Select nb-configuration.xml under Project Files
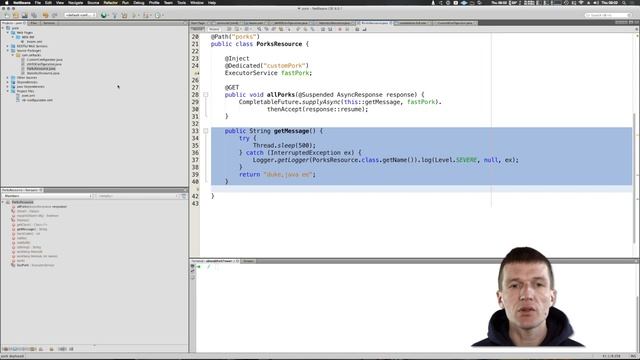 point(37,100)
